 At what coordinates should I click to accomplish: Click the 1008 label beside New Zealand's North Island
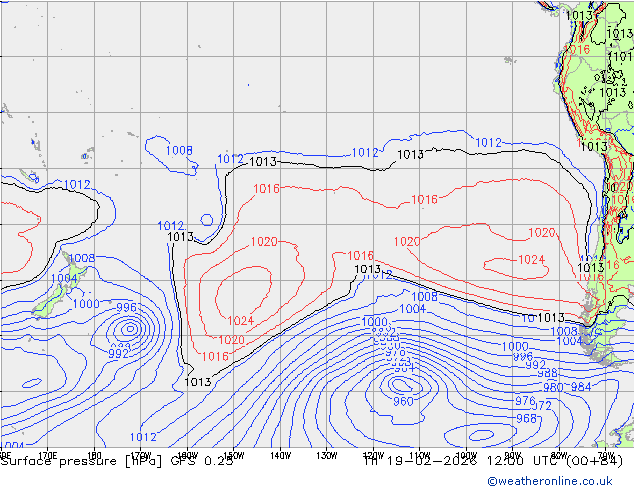tap(82, 258)
